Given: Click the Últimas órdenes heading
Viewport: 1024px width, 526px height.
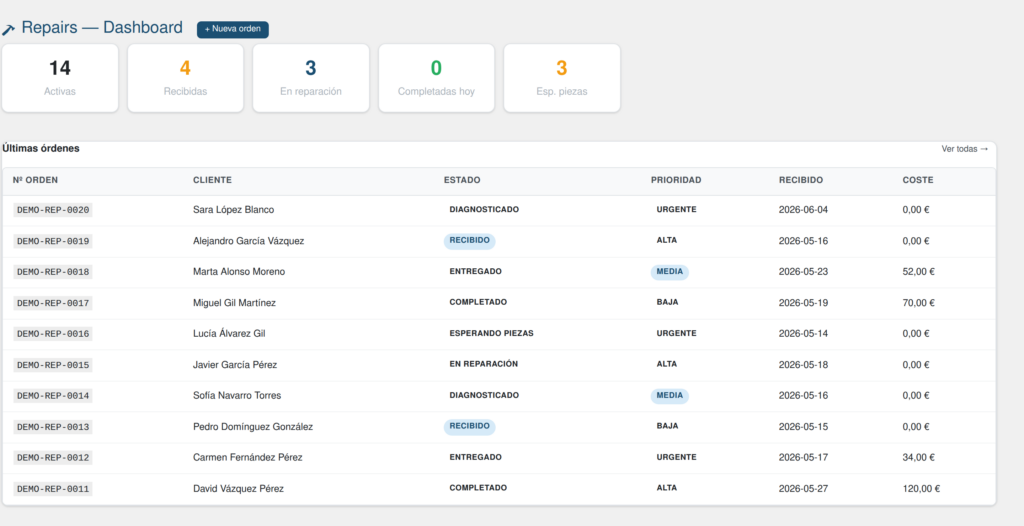Looking at the screenshot, I should click(x=40, y=148).
